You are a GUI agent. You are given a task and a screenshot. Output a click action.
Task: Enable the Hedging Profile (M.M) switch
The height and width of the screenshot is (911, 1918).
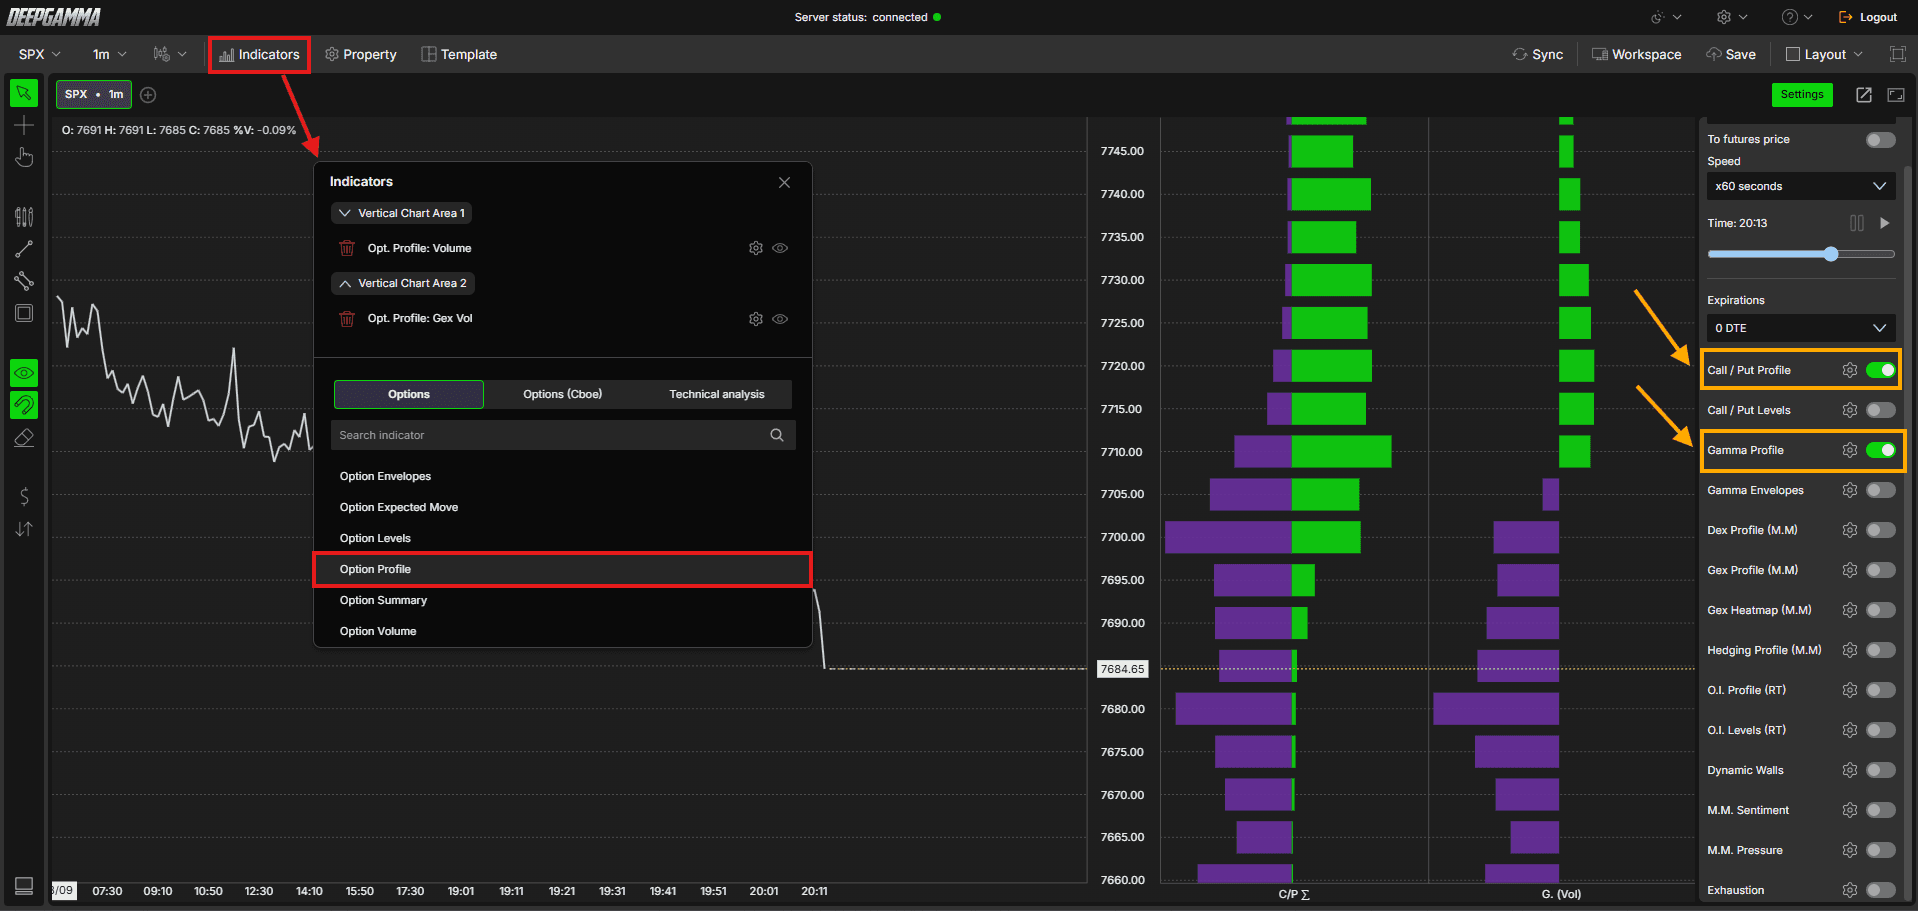pyautogui.click(x=1881, y=650)
